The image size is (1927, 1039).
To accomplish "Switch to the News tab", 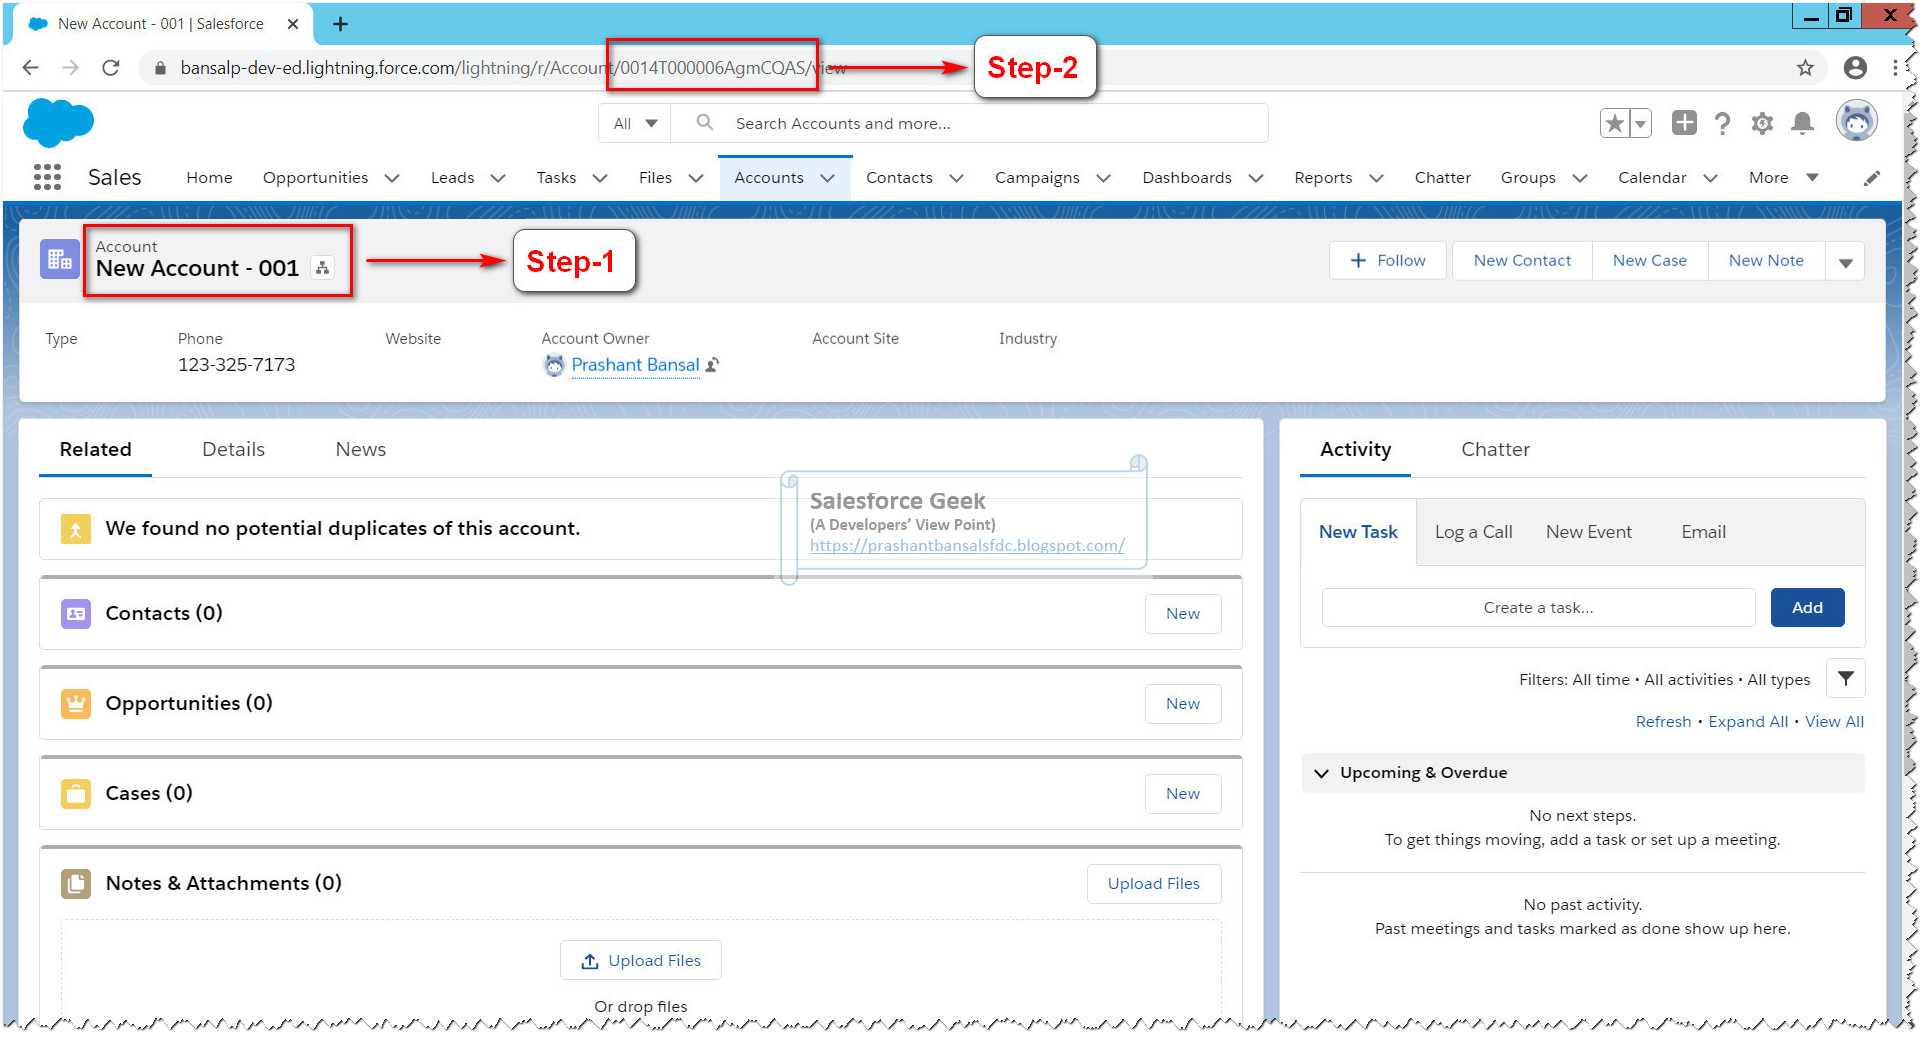I will [x=360, y=450].
